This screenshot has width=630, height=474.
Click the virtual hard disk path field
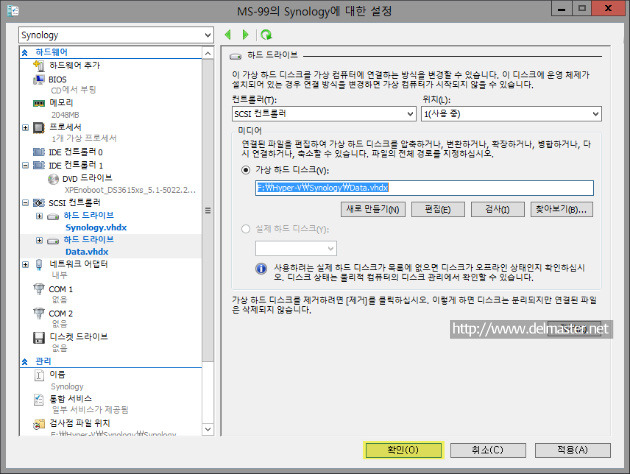[x=424, y=188]
